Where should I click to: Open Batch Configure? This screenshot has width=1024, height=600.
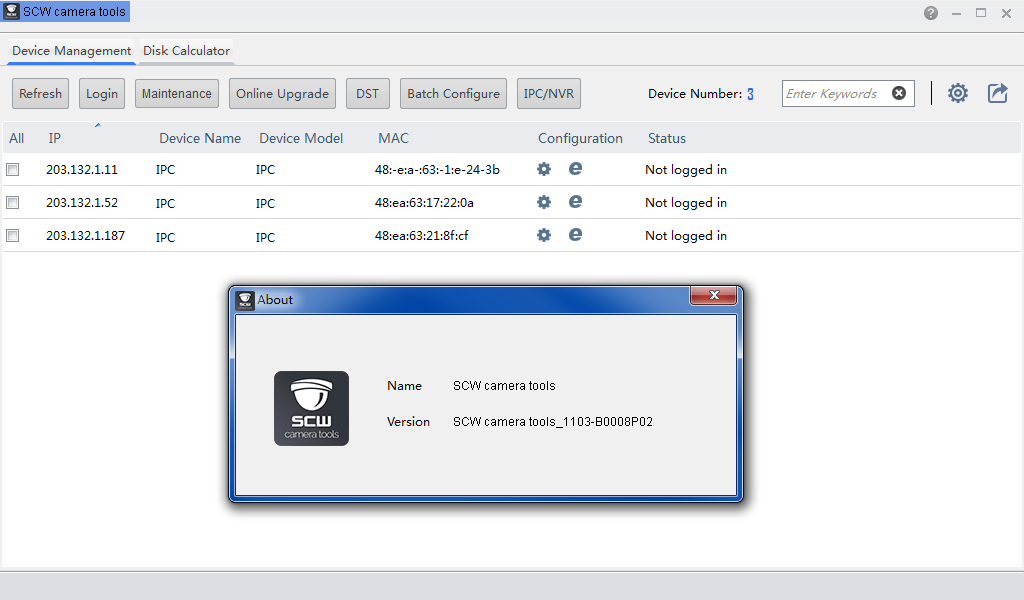coord(453,93)
